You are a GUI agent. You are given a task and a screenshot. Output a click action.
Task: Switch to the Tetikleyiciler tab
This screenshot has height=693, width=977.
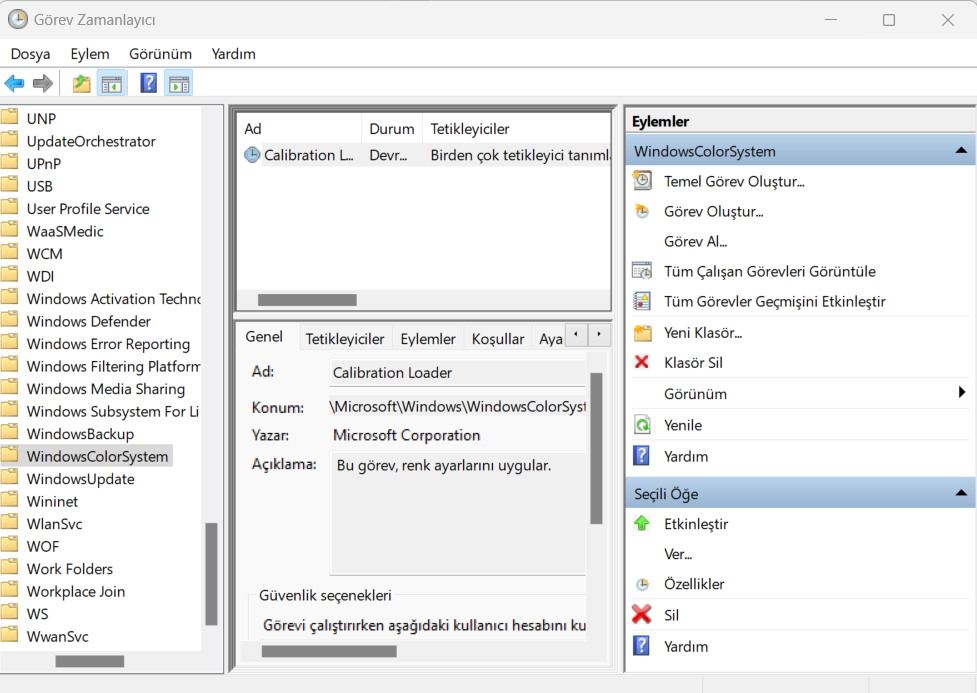coord(345,338)
